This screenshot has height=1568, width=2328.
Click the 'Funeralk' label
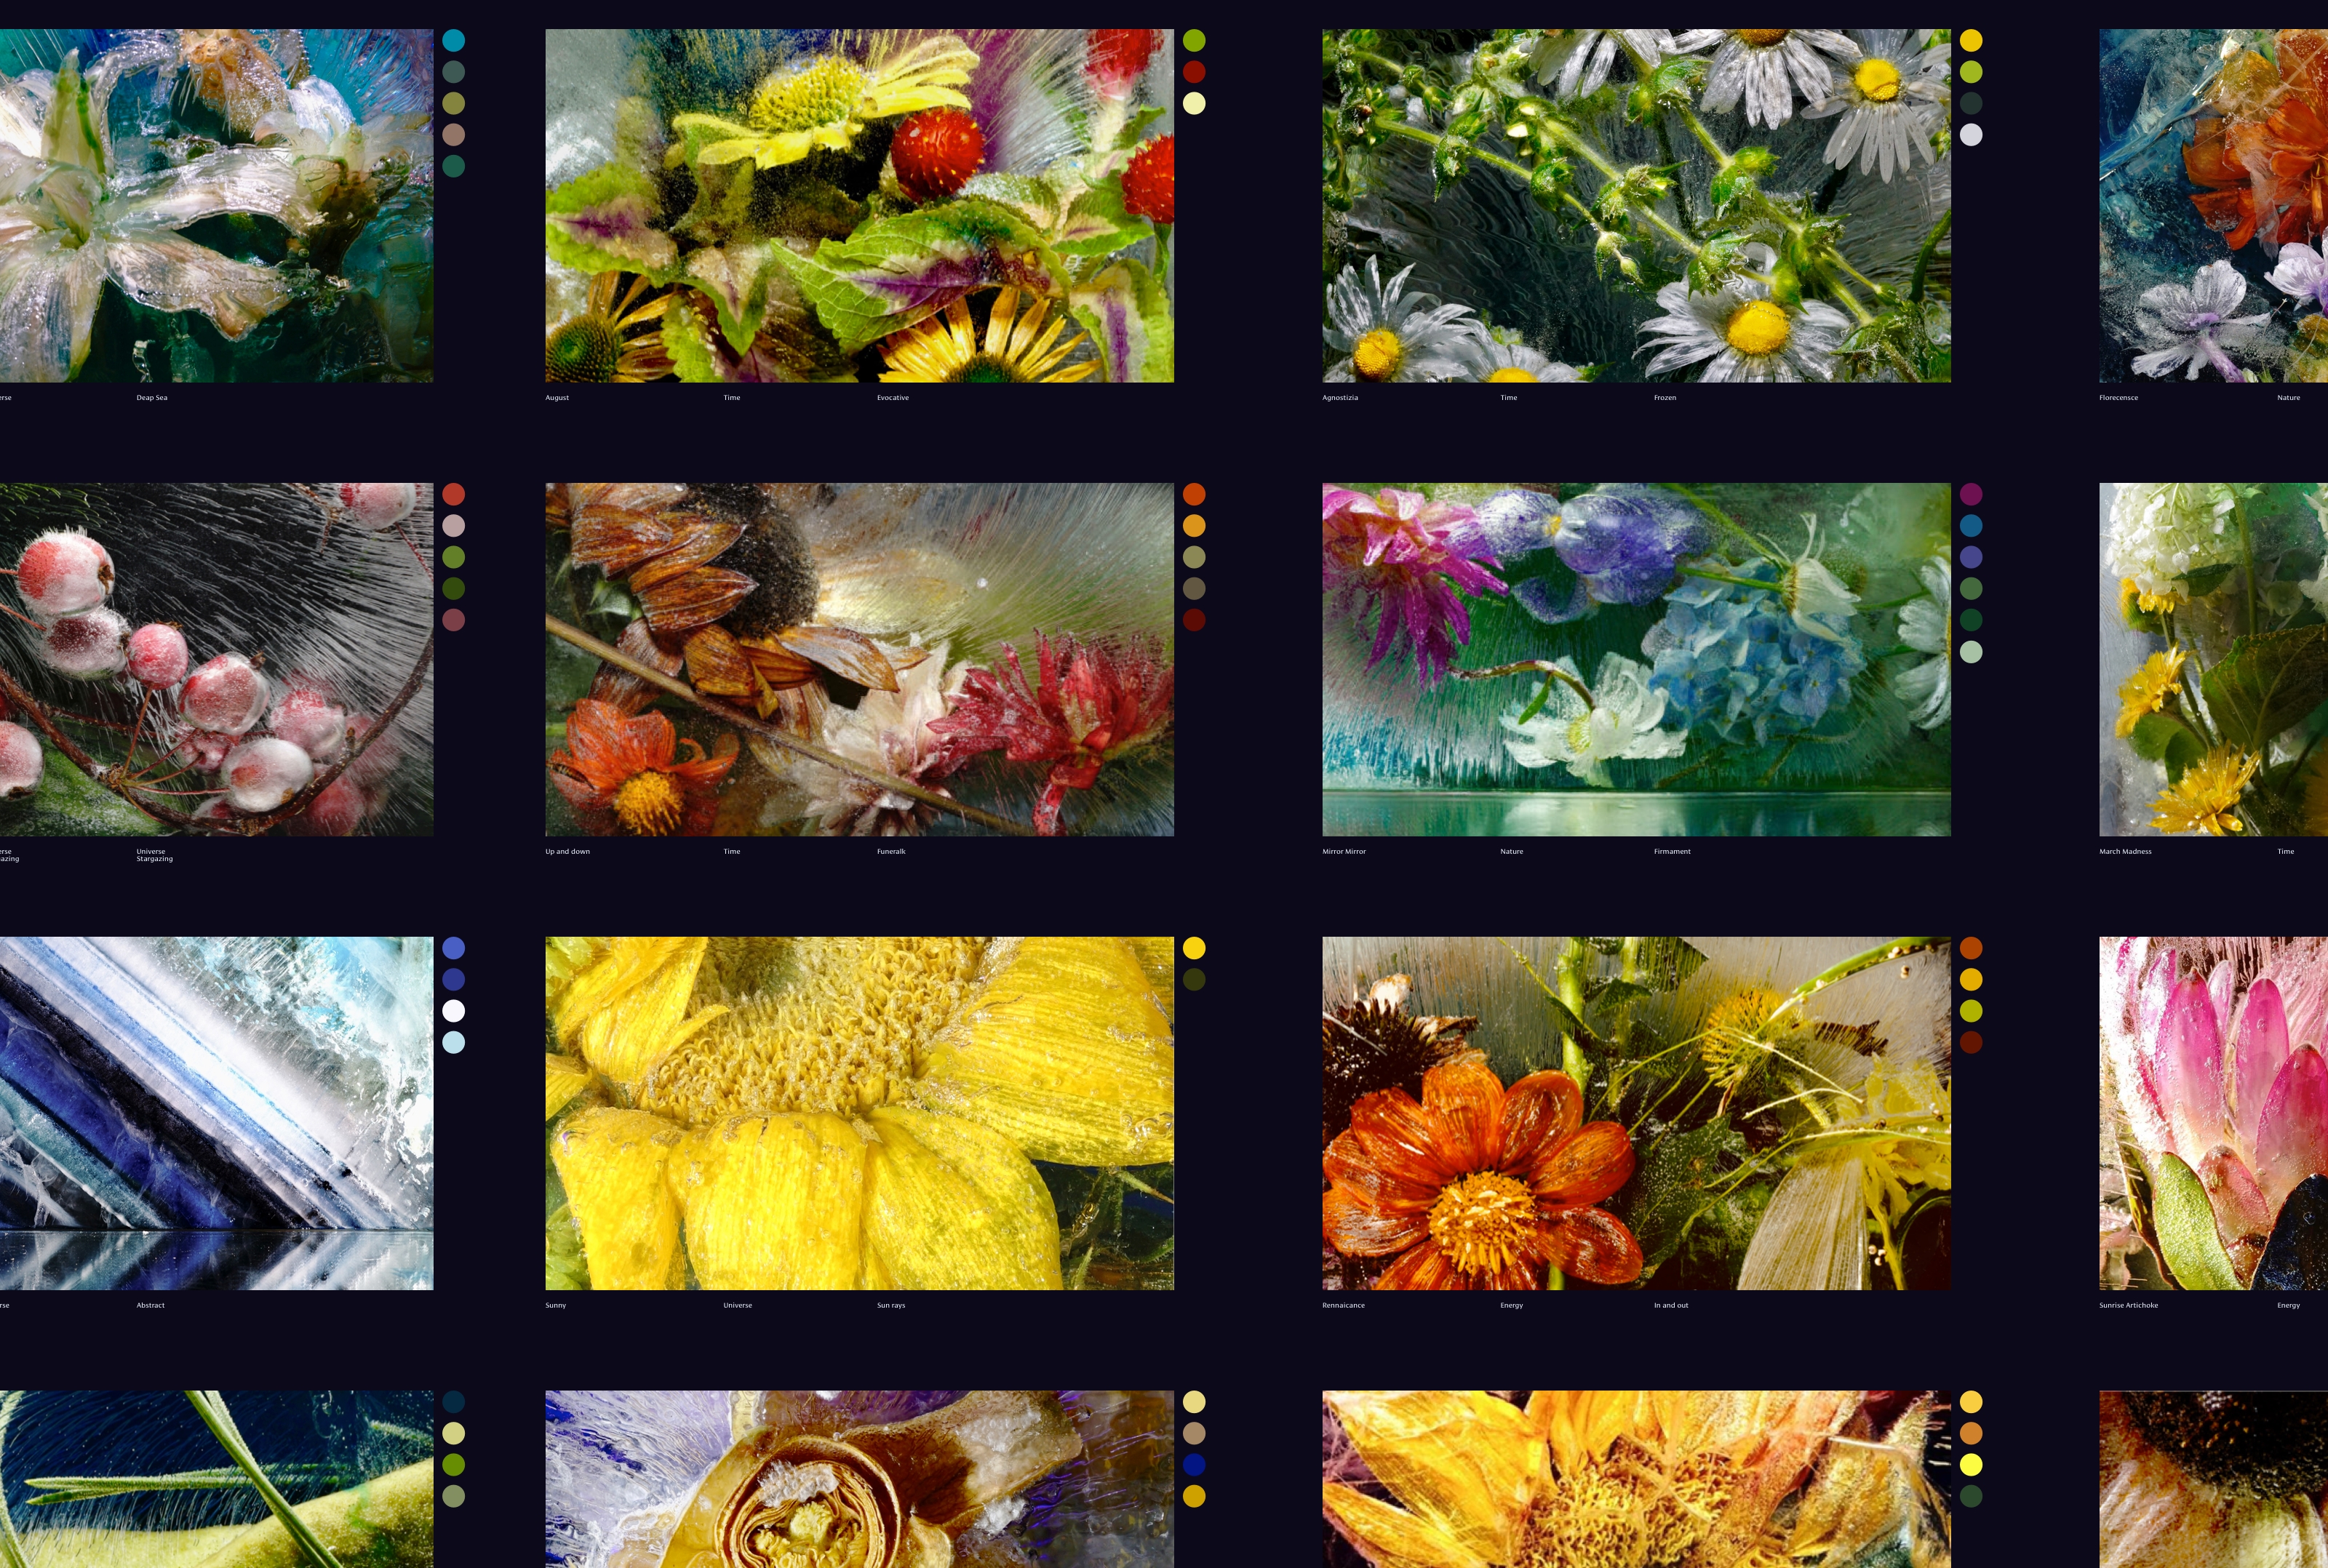[891, 852]
